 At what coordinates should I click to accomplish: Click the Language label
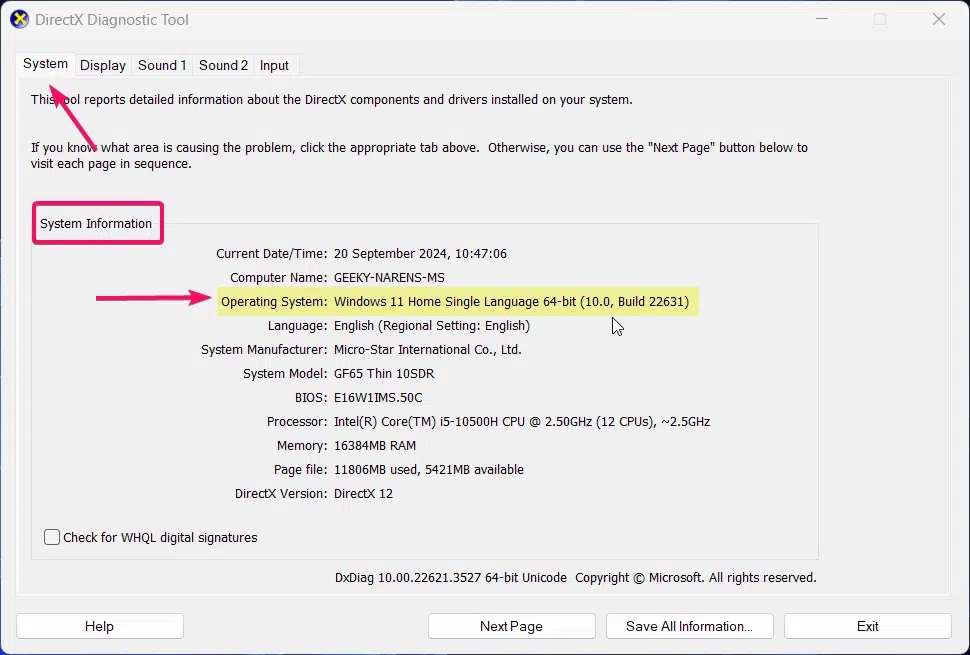(x=298, y=326)
